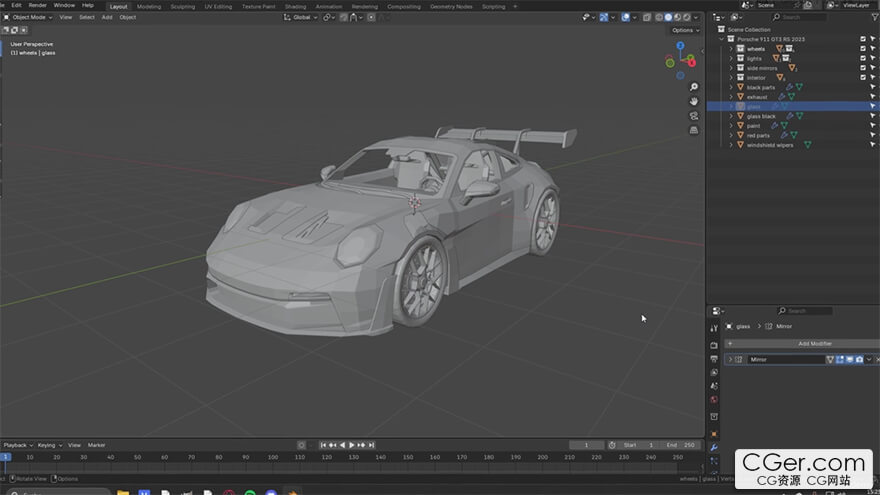Select solid viewport shading mode

tap(669, 17)
